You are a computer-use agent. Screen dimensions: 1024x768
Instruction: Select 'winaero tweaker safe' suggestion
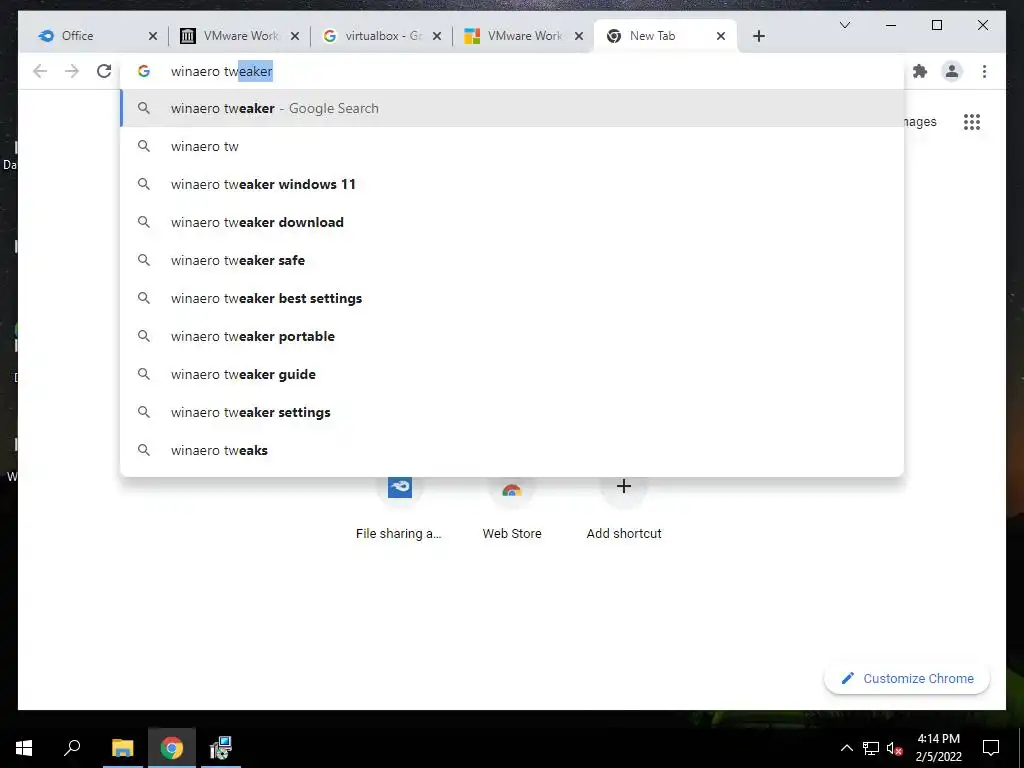pos(512,260)
